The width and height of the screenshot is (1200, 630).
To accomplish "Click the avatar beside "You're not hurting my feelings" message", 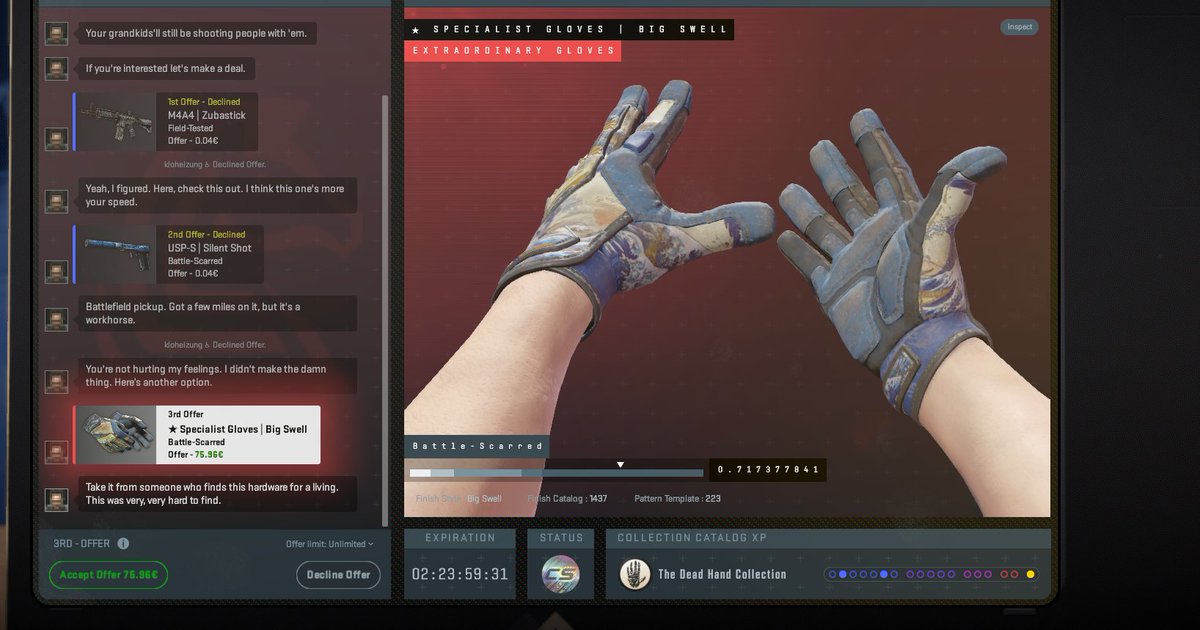I will (x=57, y=382).
